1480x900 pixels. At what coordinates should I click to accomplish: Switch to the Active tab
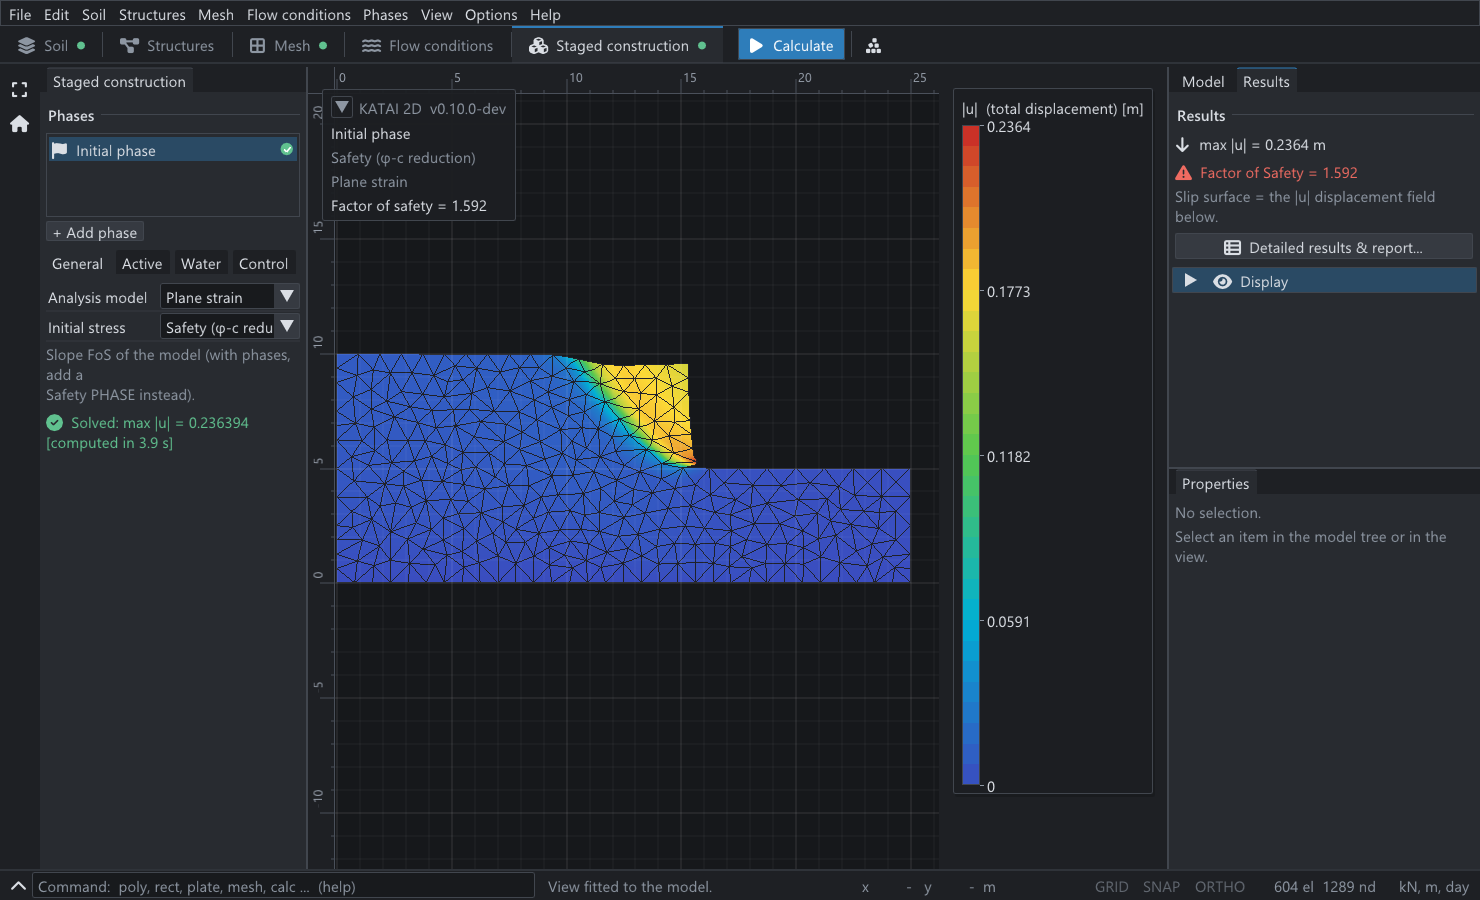coord(142,264)
